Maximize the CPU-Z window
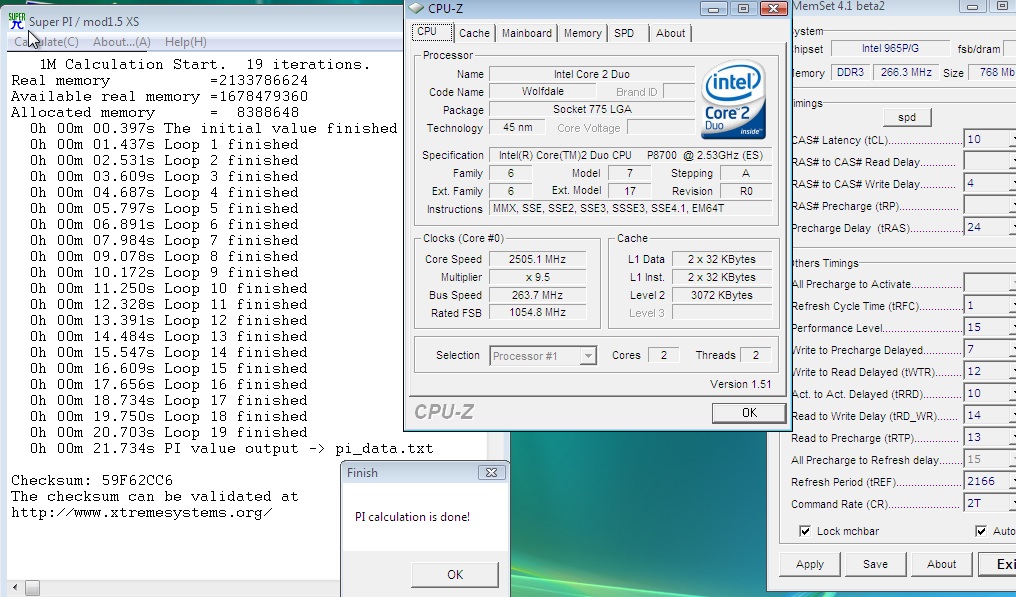 tap(743, 8)
